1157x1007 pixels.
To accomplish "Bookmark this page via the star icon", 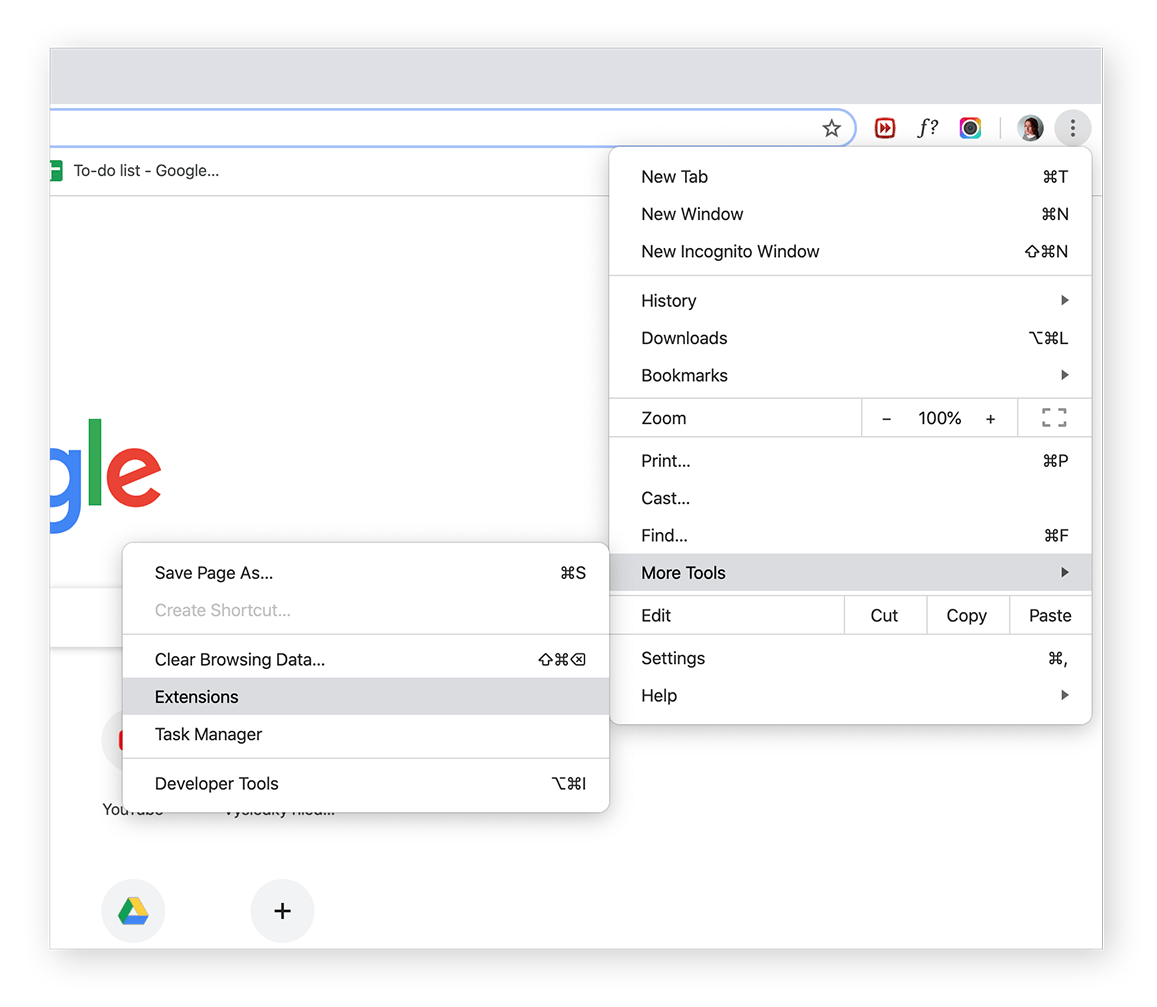I will (x=831, y=128).
